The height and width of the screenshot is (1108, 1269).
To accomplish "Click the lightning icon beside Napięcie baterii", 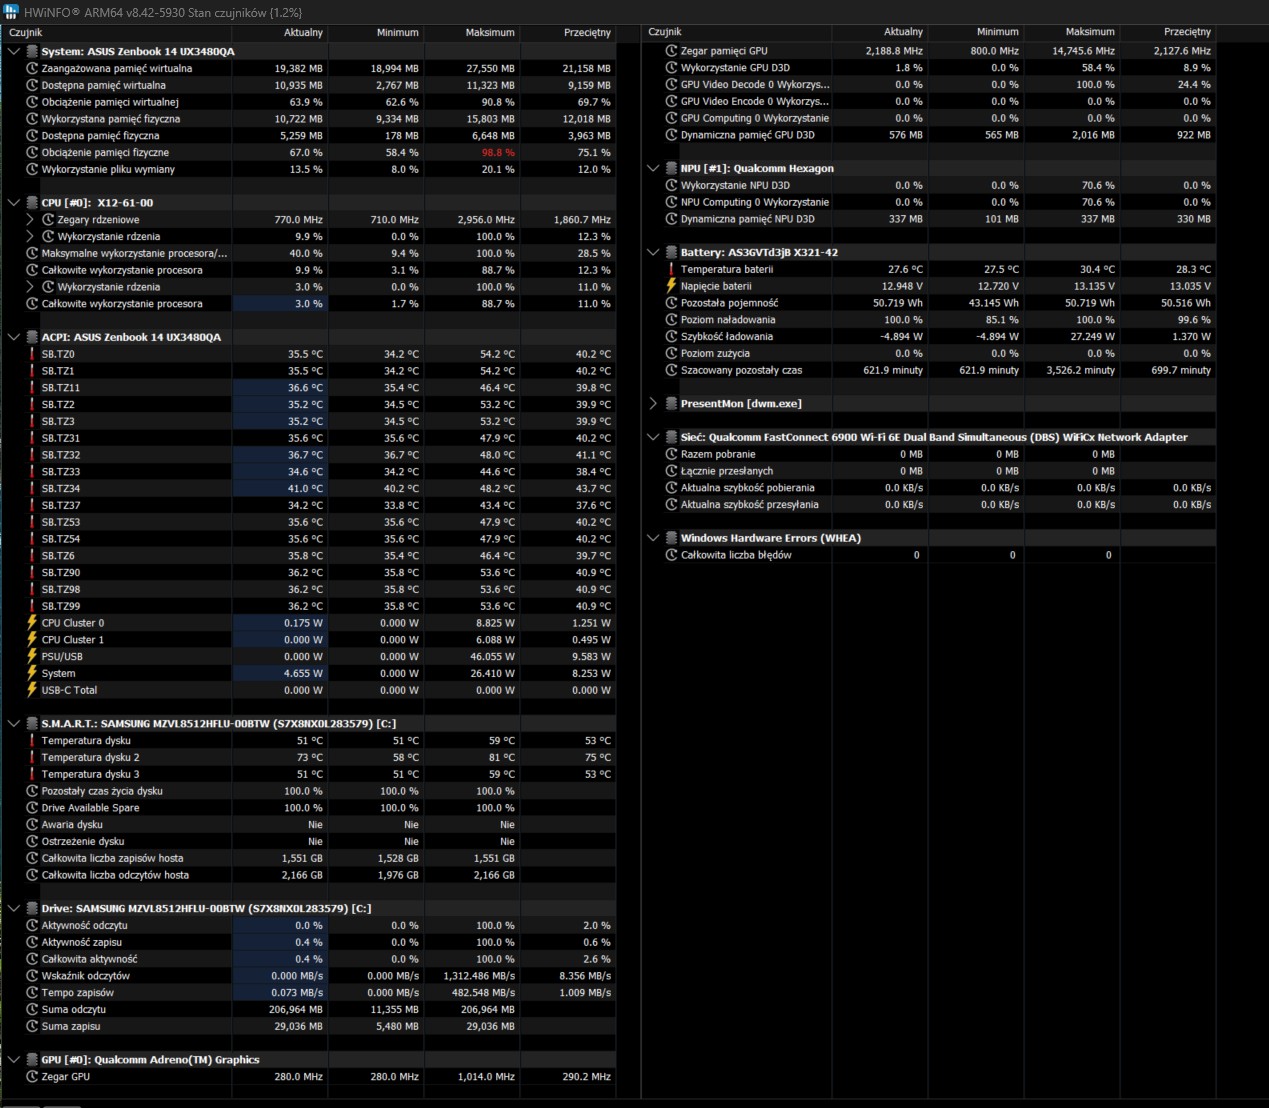I will 671,286.
